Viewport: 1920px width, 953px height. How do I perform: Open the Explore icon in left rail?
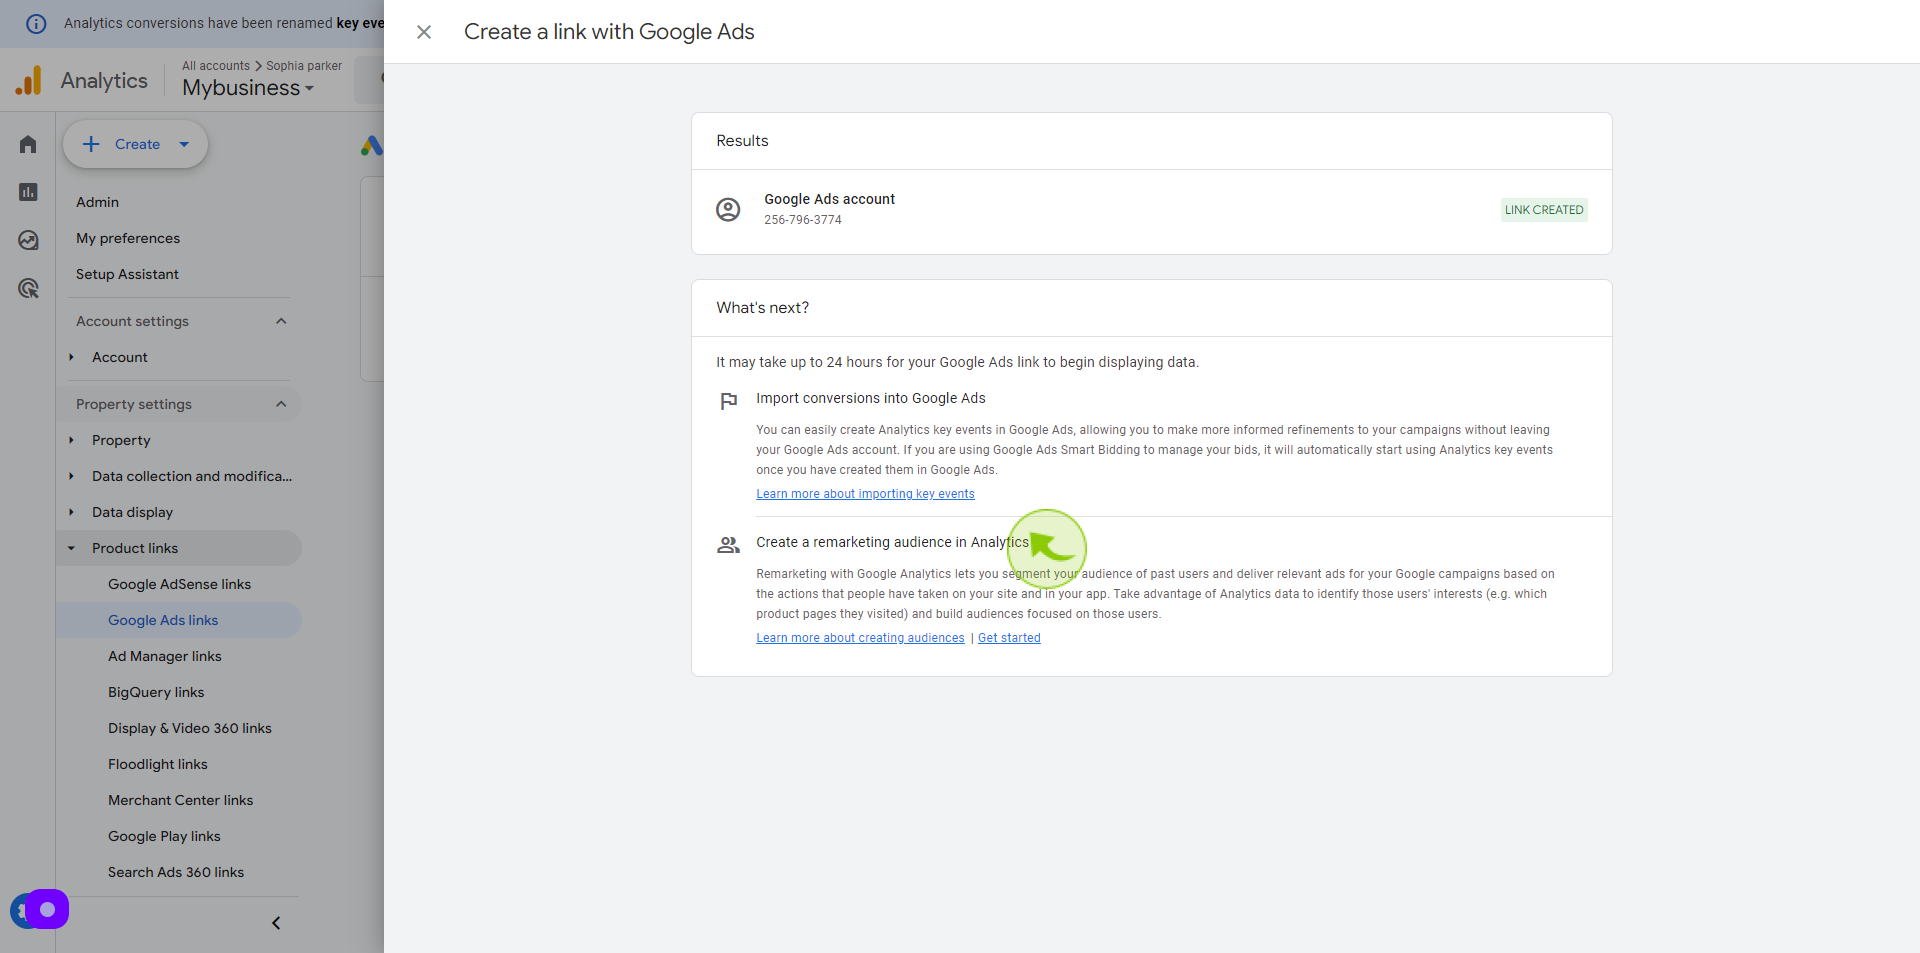tap(28, 240)
